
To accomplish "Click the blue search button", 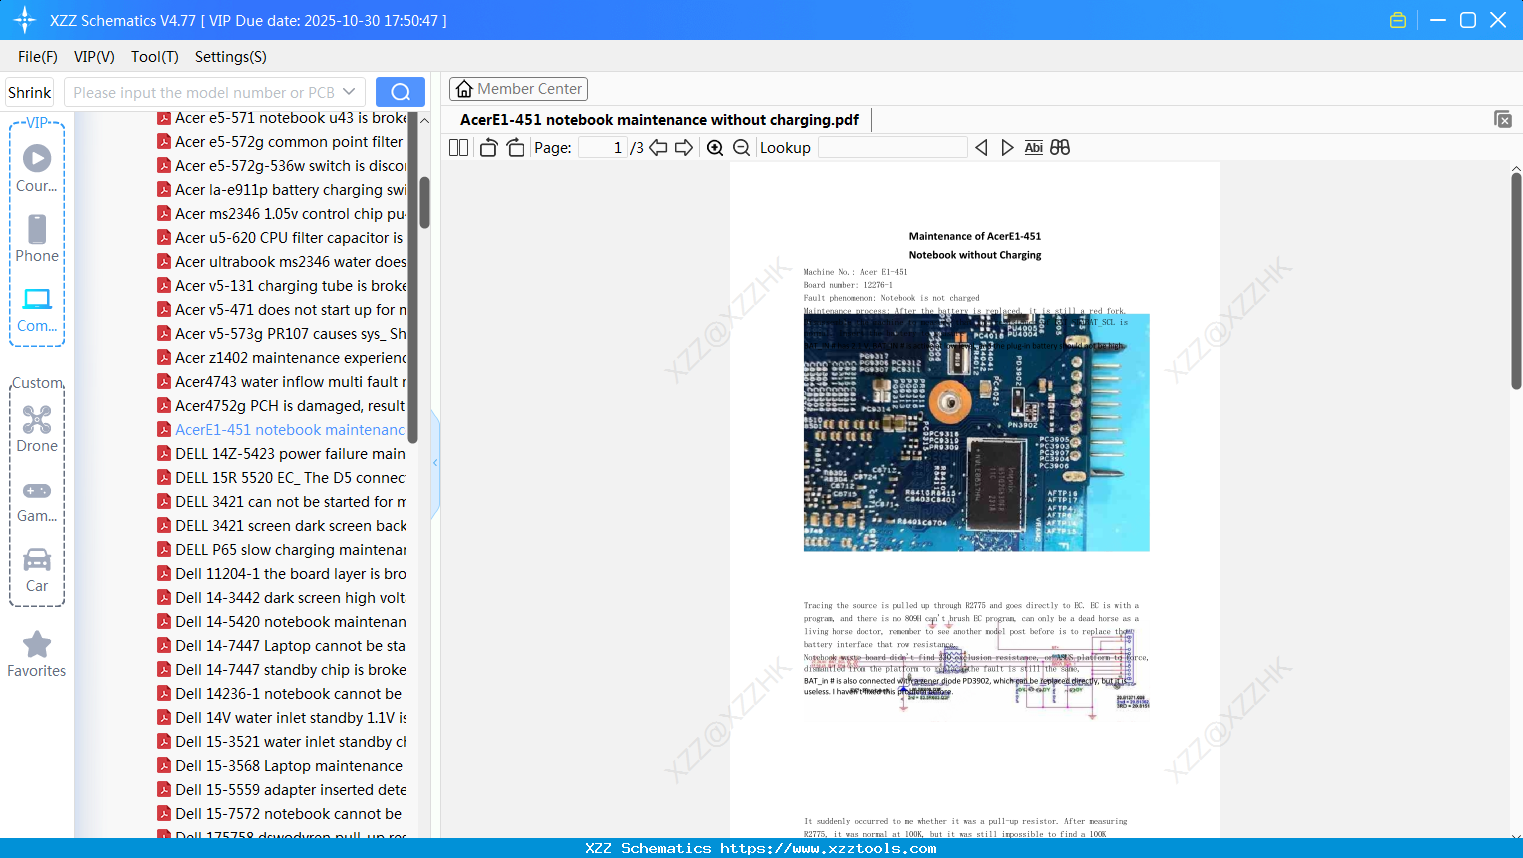I will [400, 92].
